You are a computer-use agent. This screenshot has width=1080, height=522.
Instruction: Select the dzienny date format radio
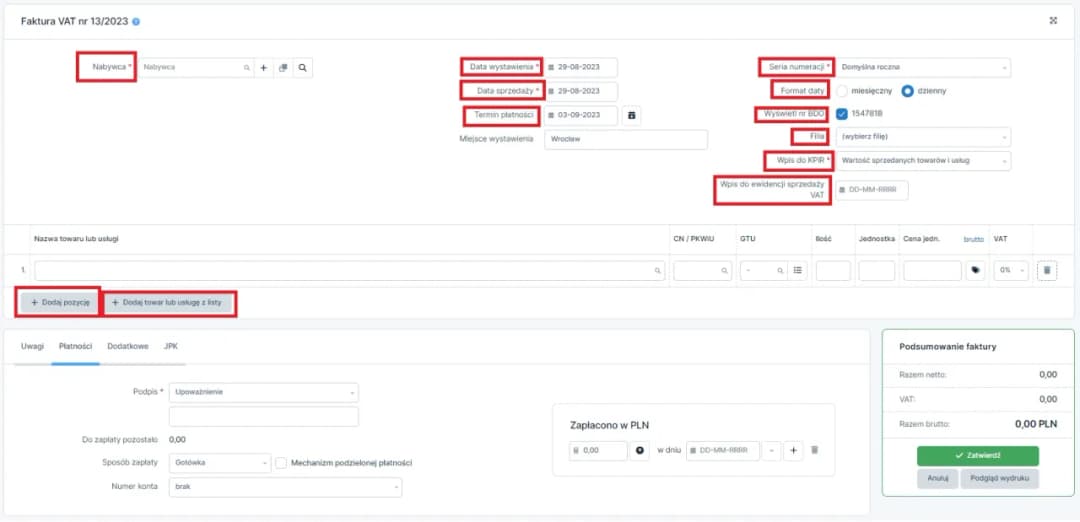908,91
